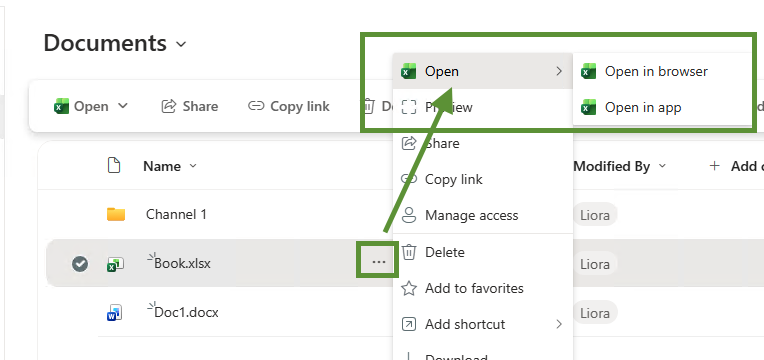Click the Add column plus icon
This screenshot has width=764, height=360.
point(714,166)
